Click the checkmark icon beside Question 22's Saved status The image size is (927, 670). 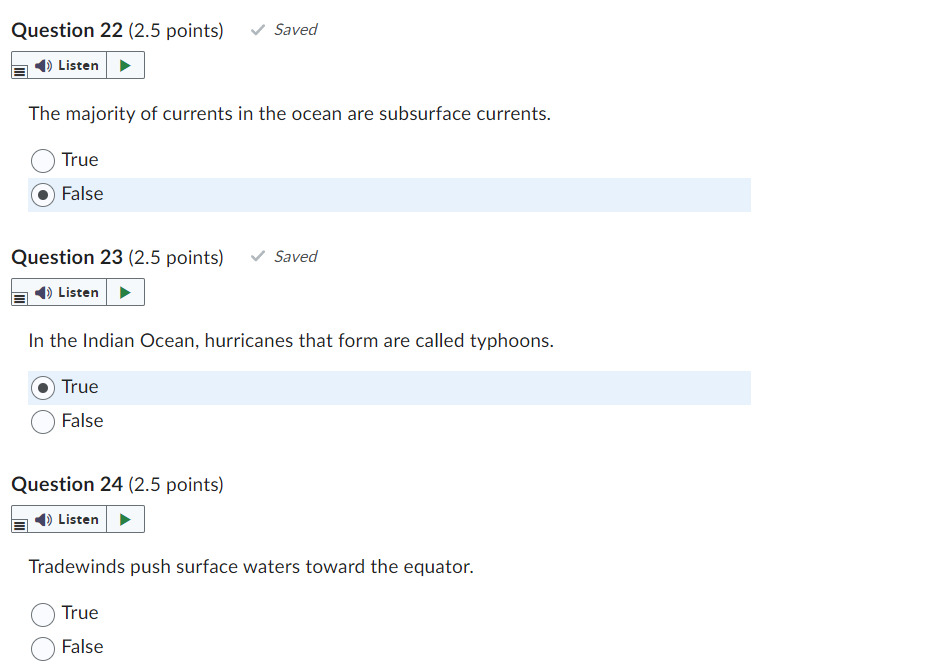pyautogui.click(x=255, y=29)
